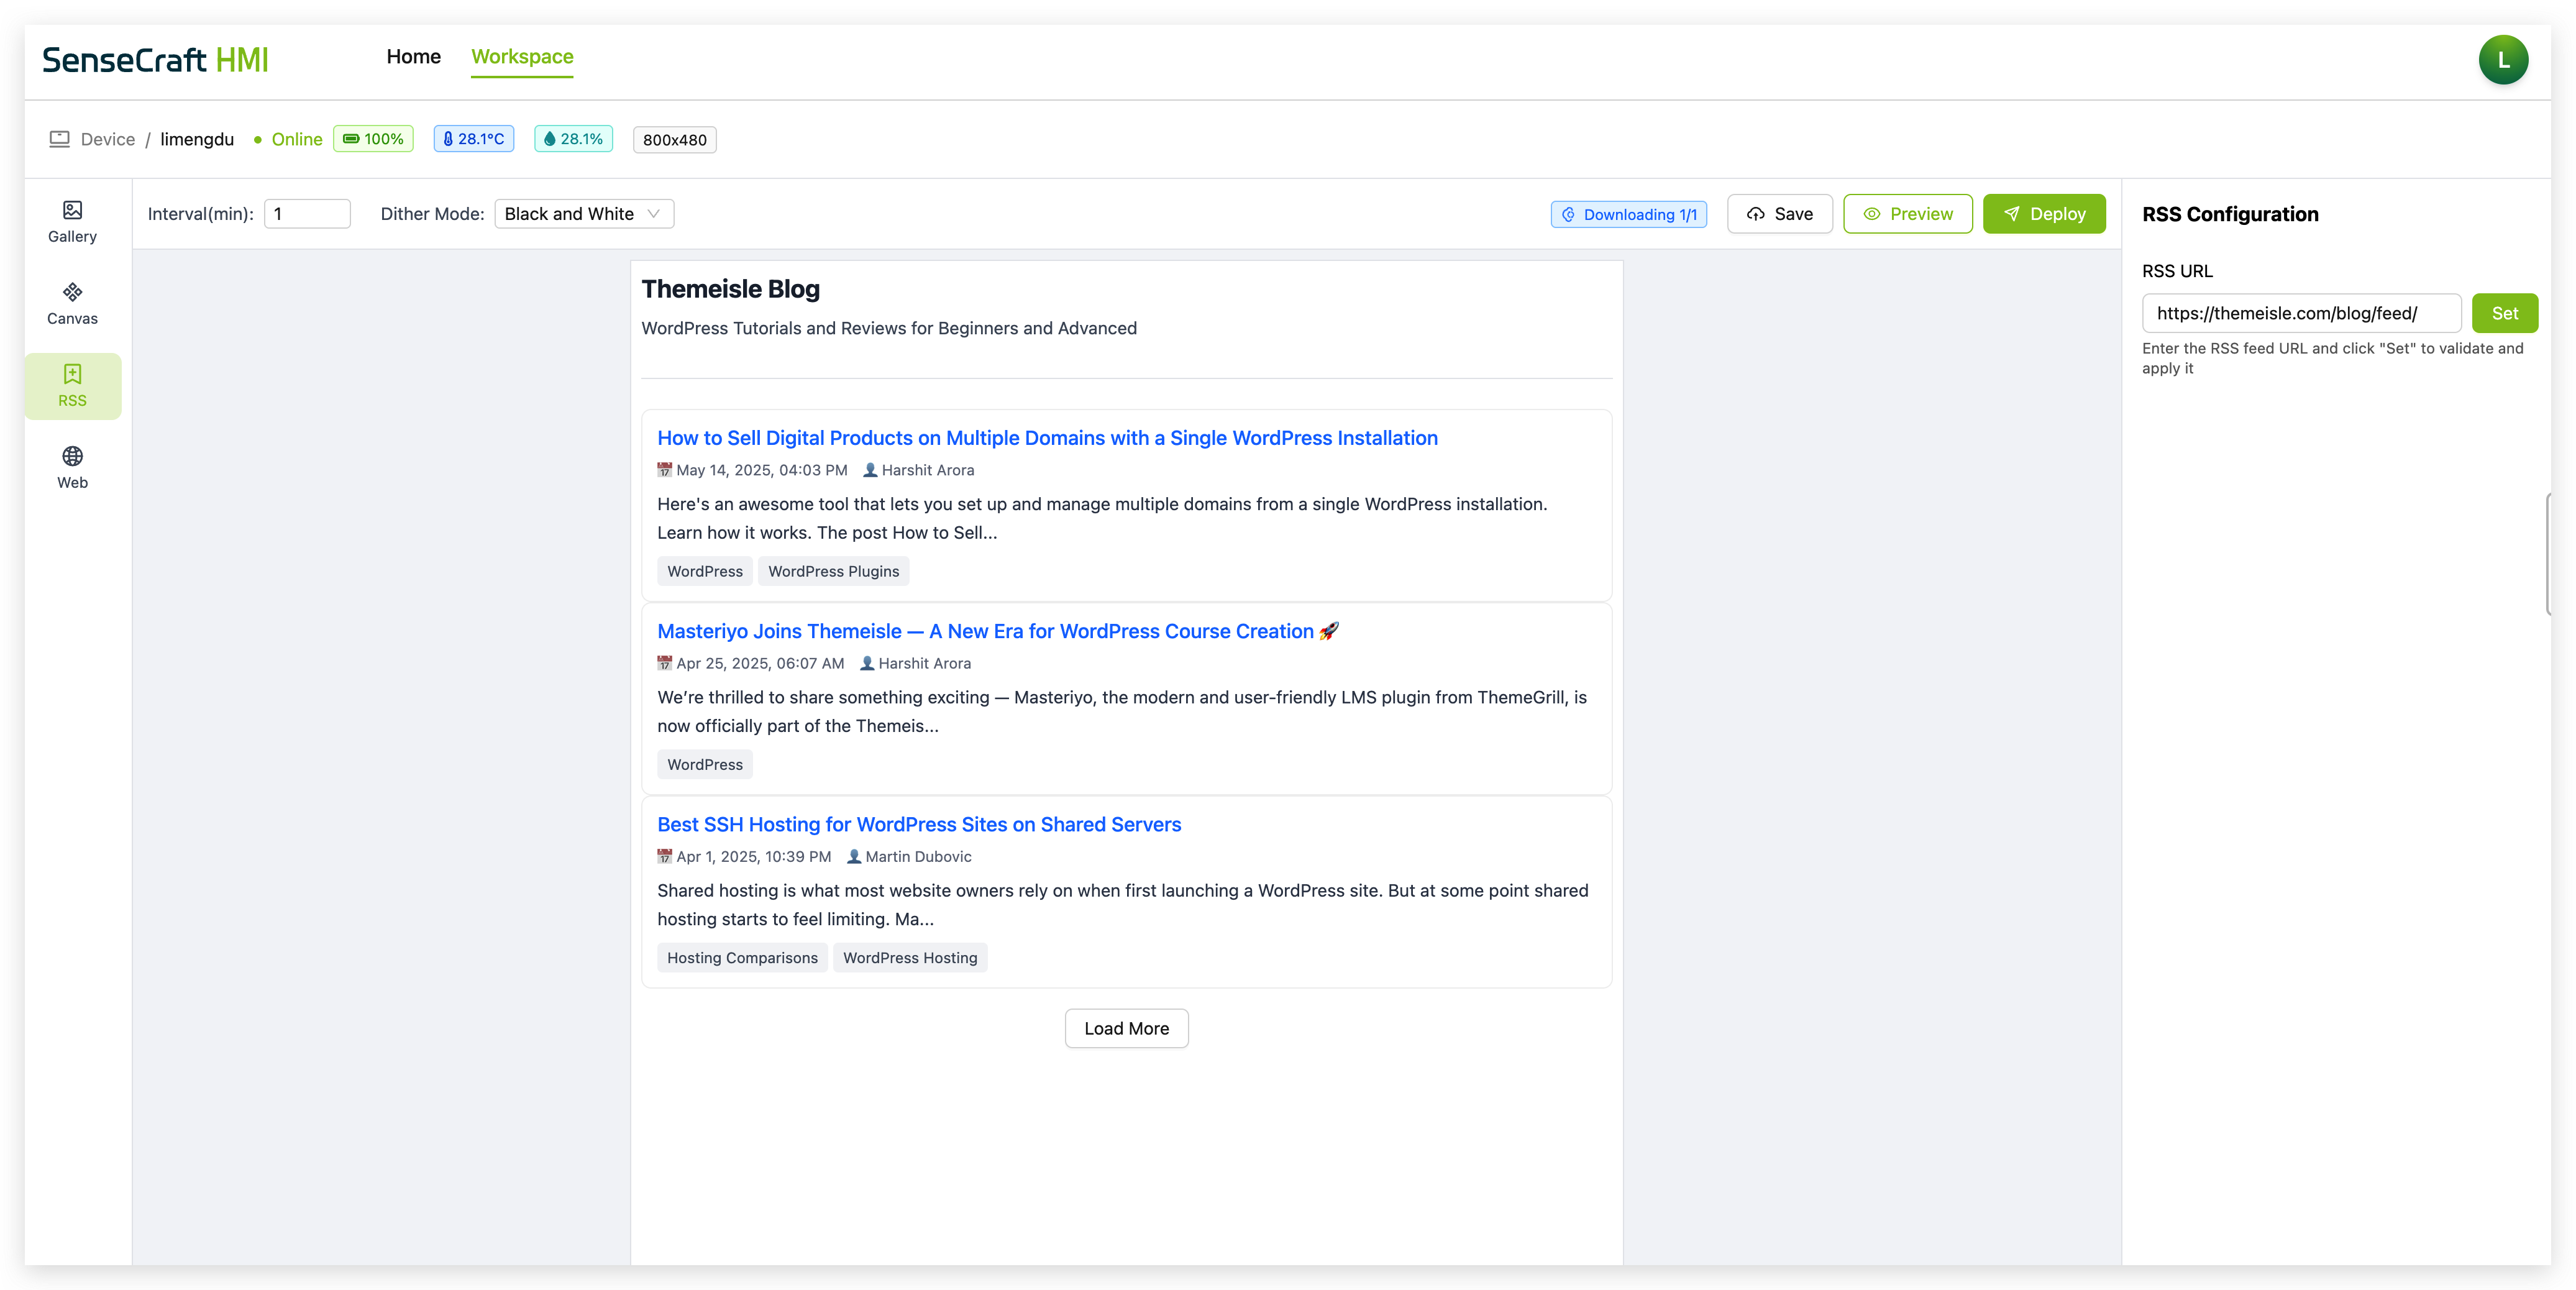2576x1290 pixels.
Task: Open the Sell Digital Products article link
Action: pos(1047,438)
